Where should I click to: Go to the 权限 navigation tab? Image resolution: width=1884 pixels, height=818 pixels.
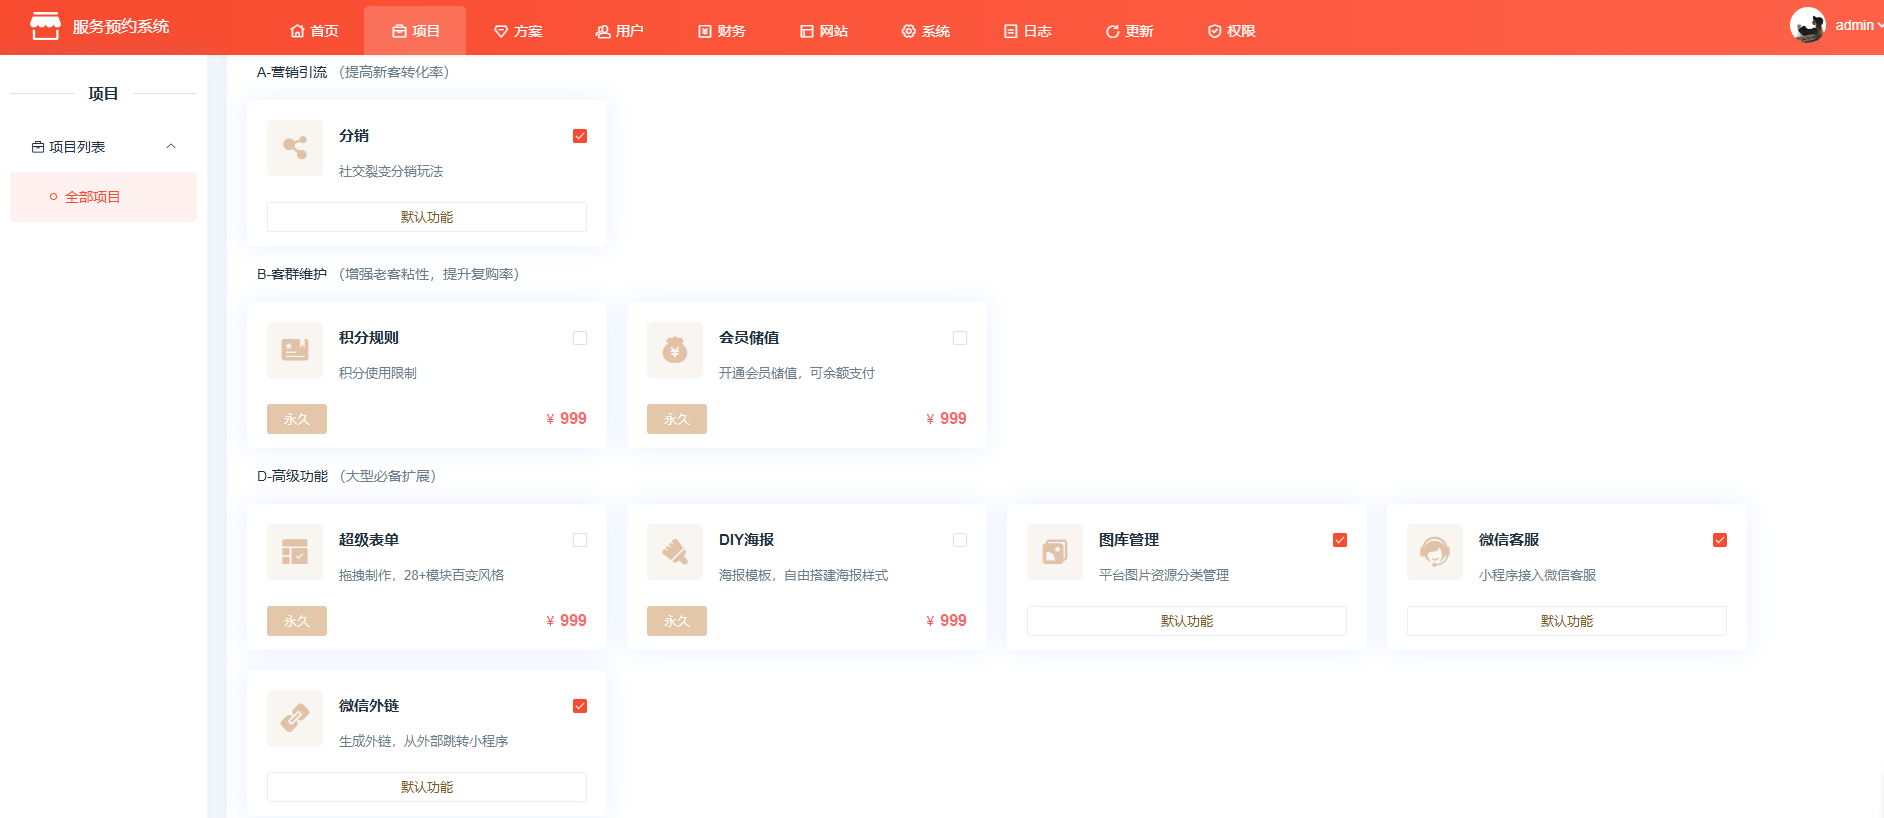(x=1231, y=31)
